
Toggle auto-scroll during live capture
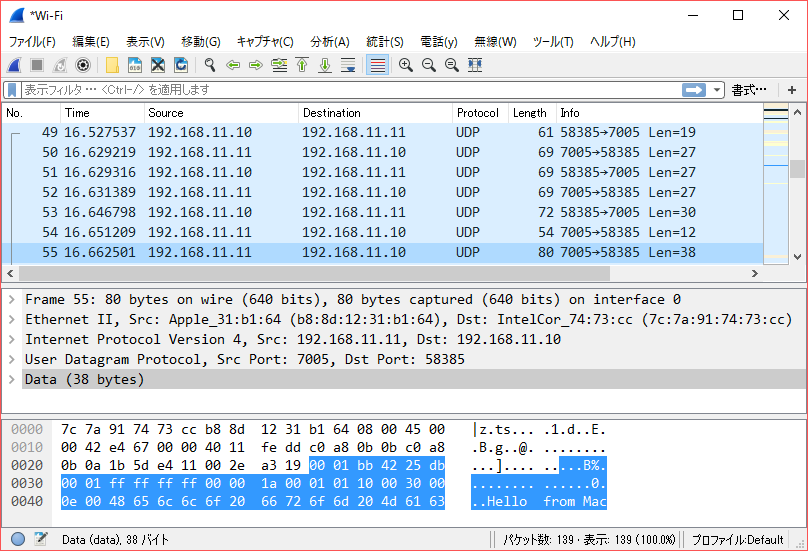pos(348,65)
